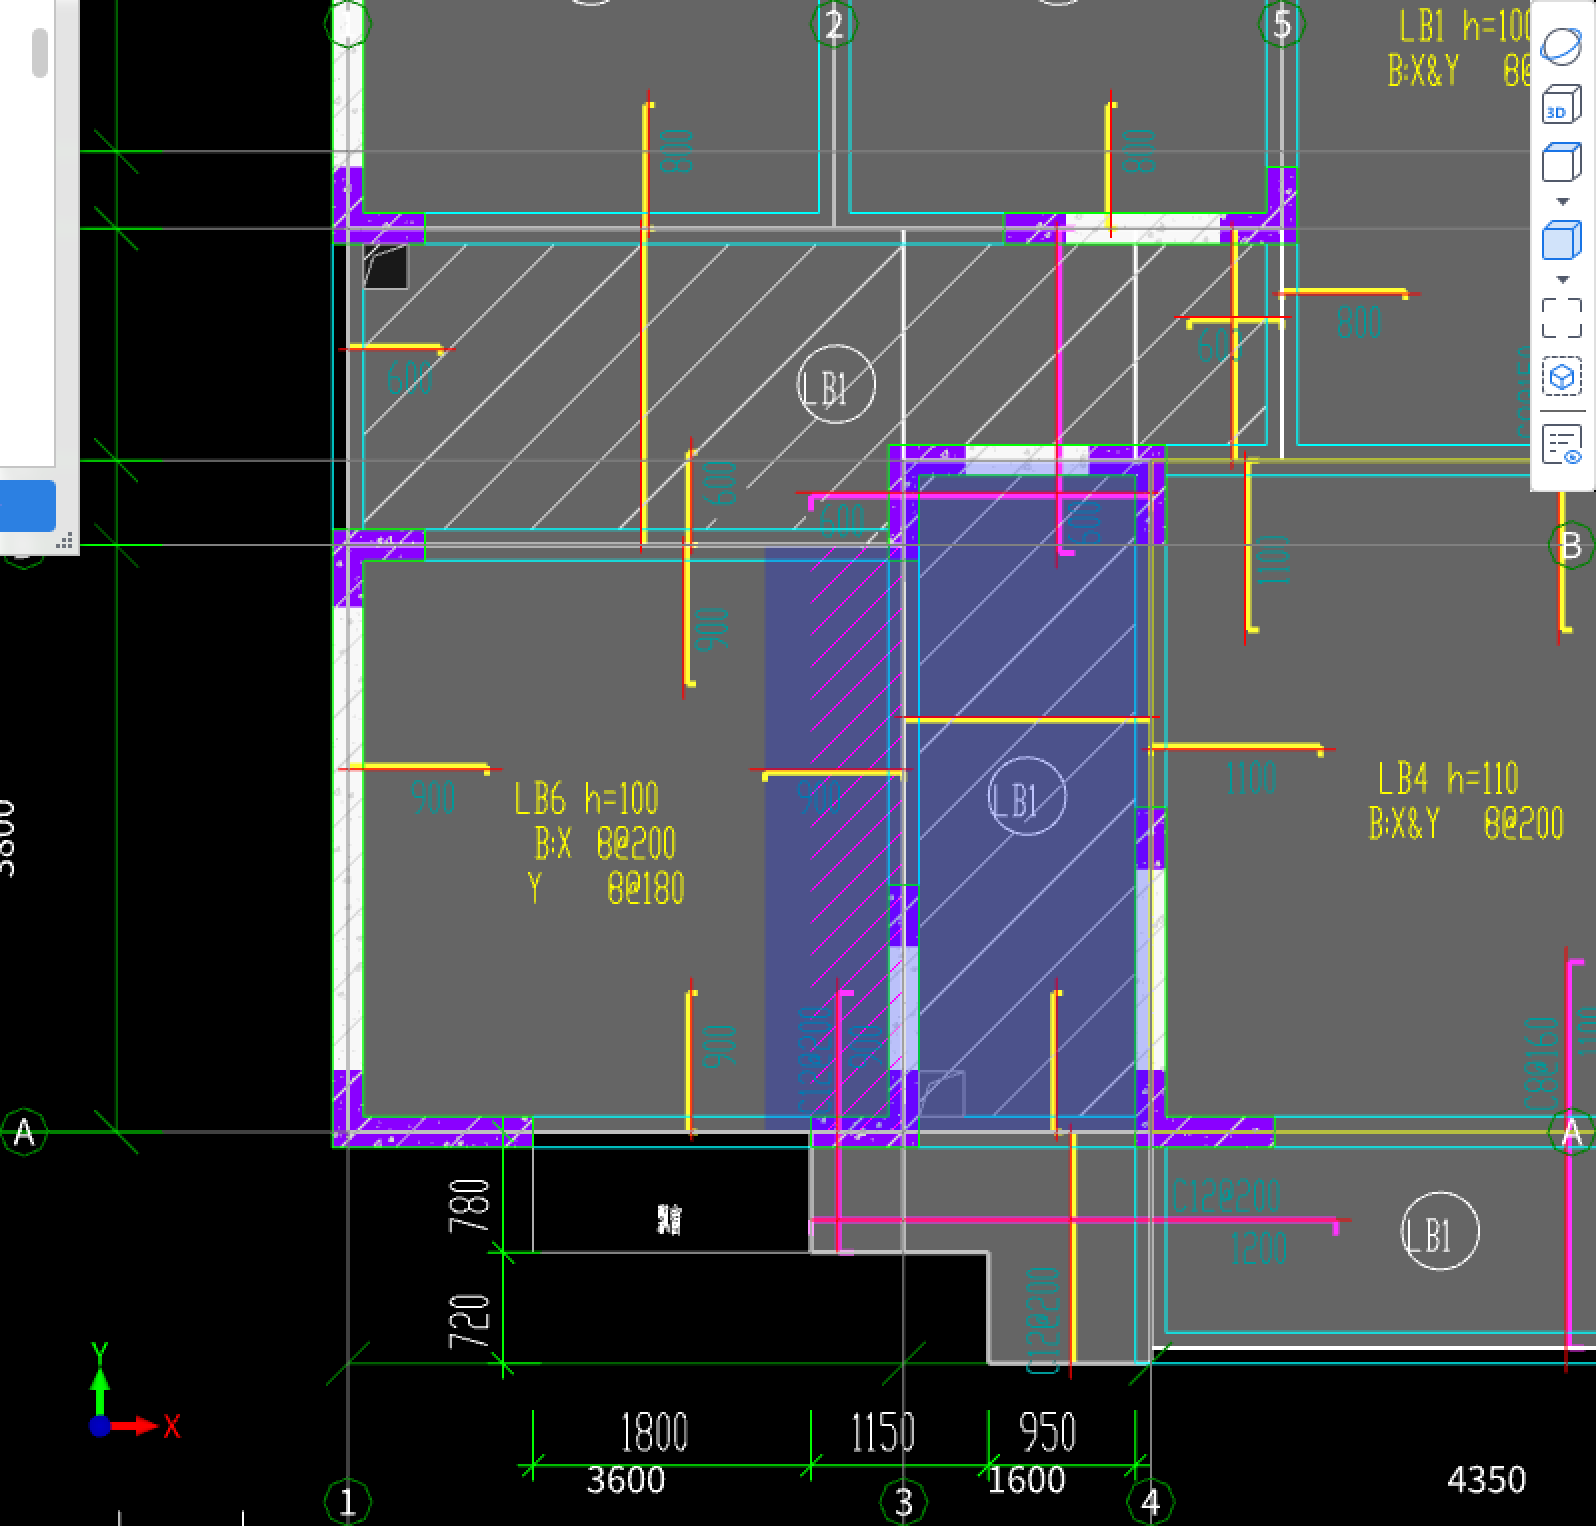Click axis bubble A on left edge

point(24,1132)
